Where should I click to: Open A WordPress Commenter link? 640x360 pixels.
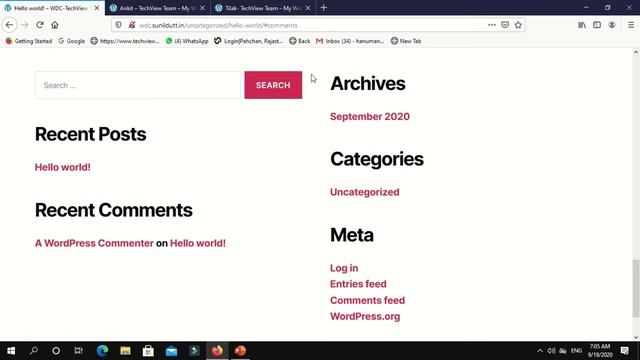click(94, 243)
